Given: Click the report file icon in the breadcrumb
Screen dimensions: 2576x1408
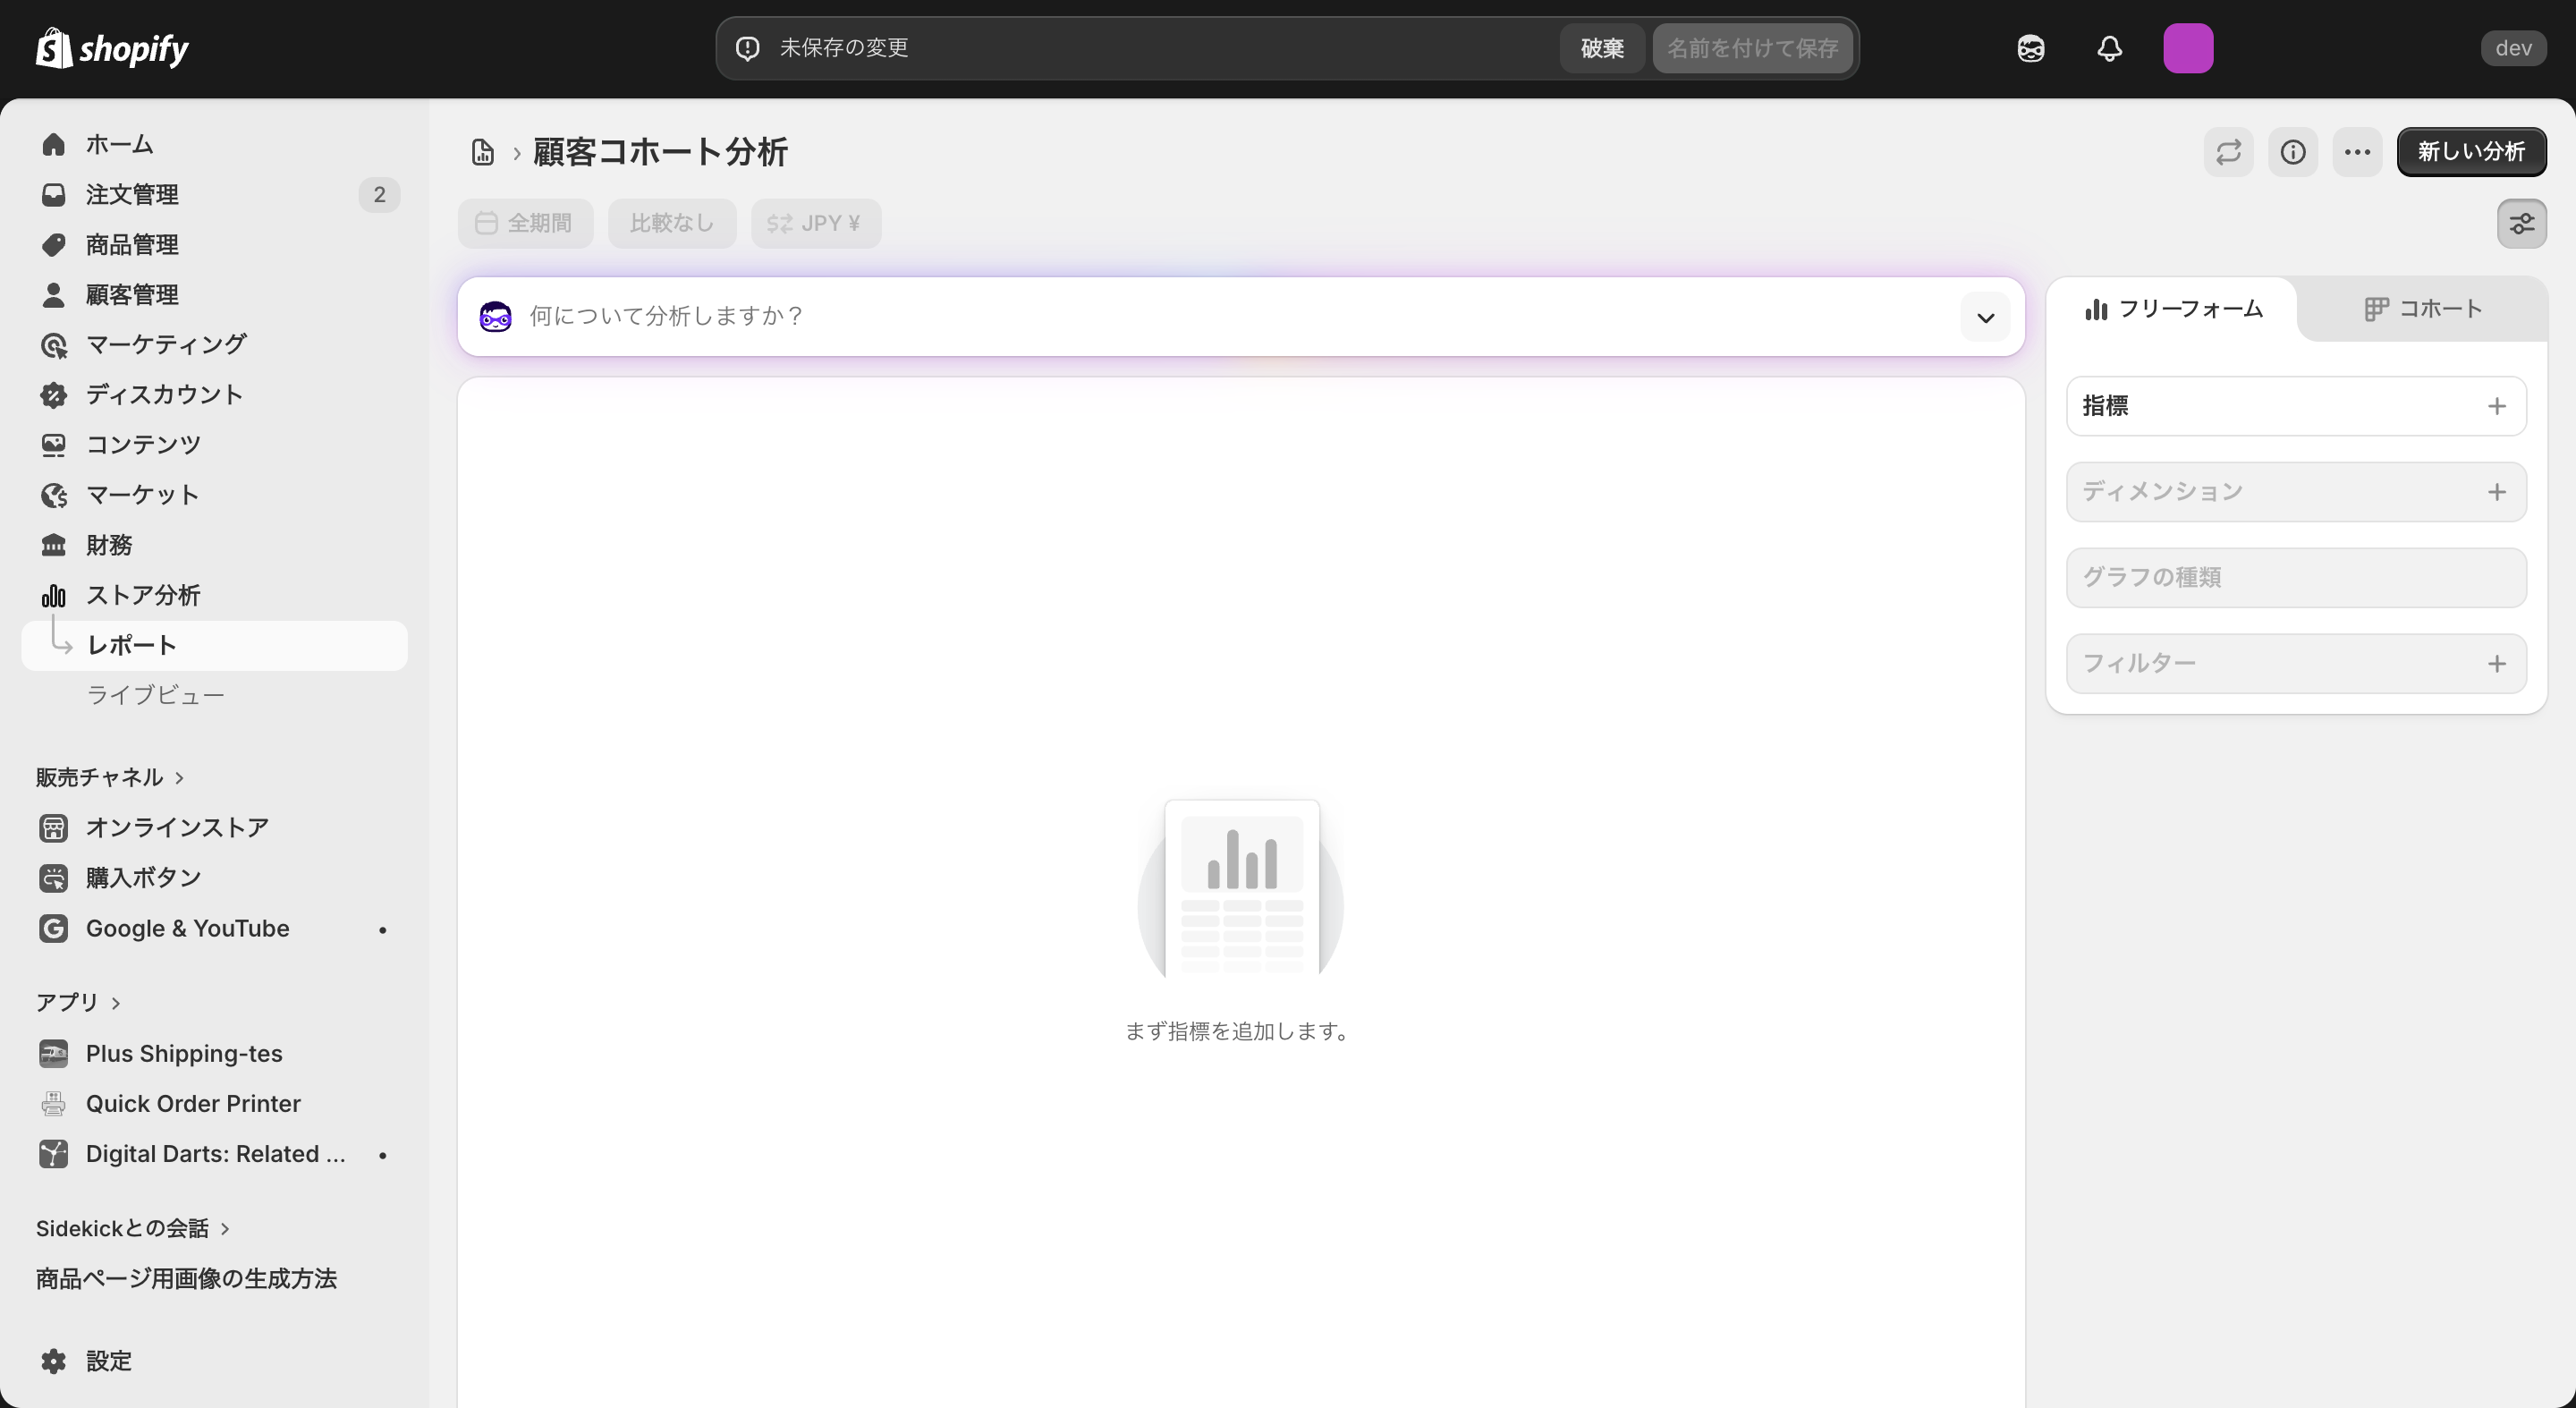Looking at the screenshot, I should point(483,151).
